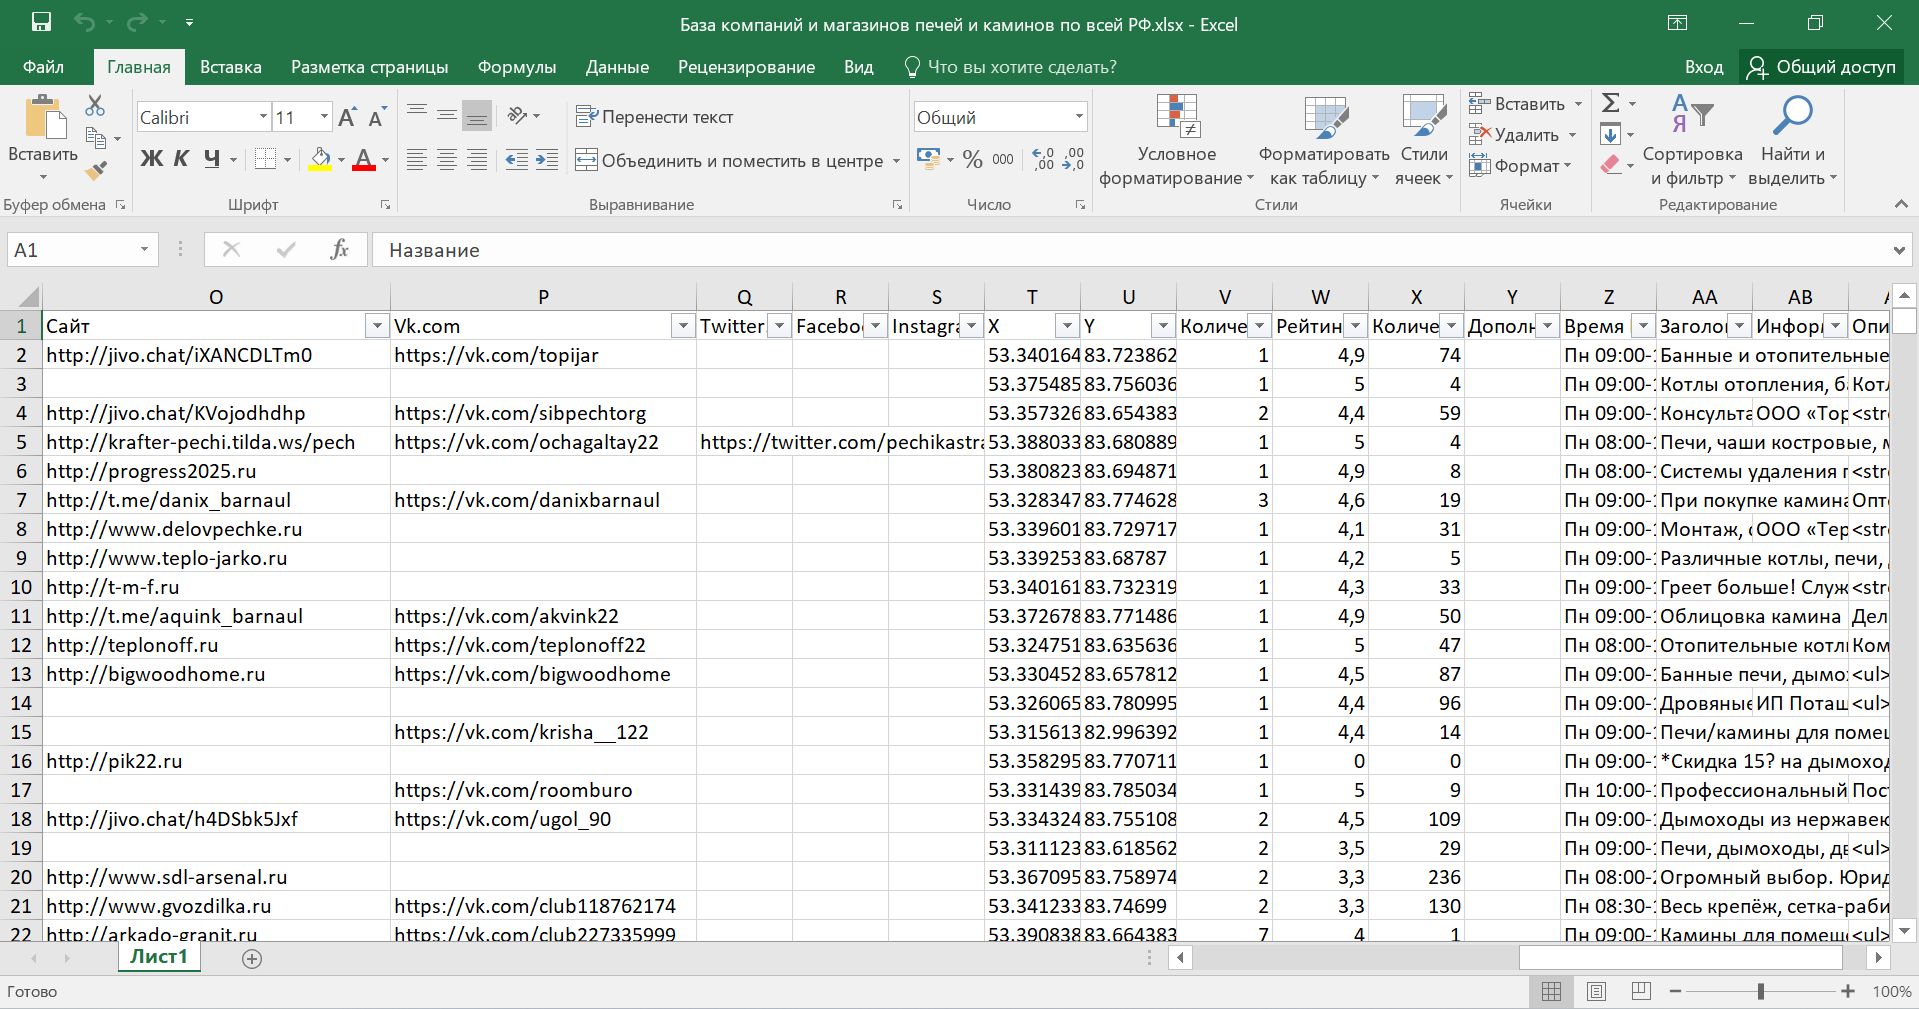Click the insert function fx icon

click(x=339, y=250)
